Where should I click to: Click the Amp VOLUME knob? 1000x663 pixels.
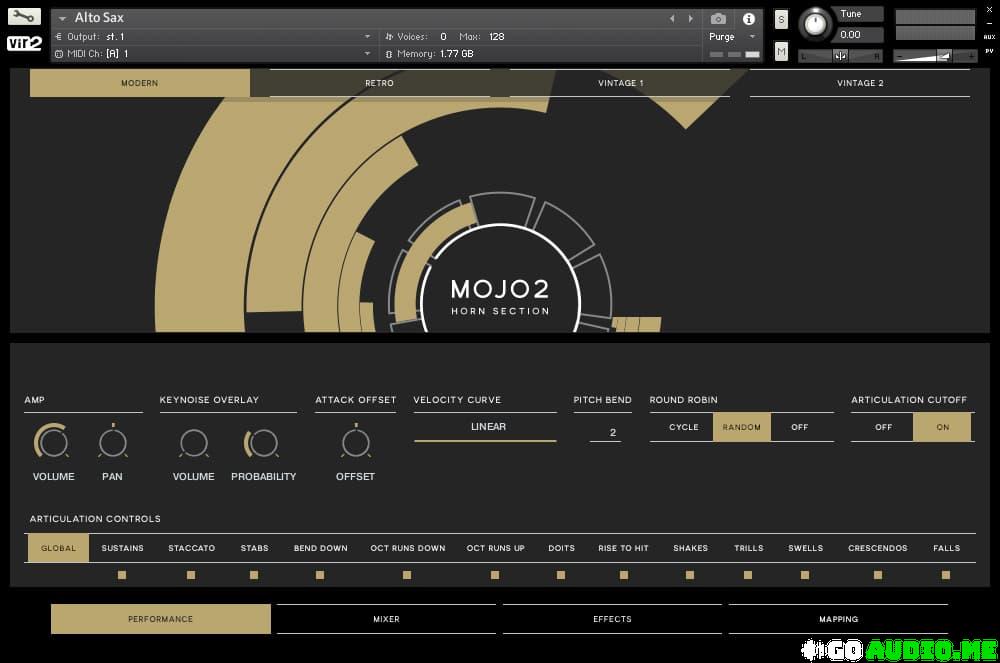click(53, 442)
